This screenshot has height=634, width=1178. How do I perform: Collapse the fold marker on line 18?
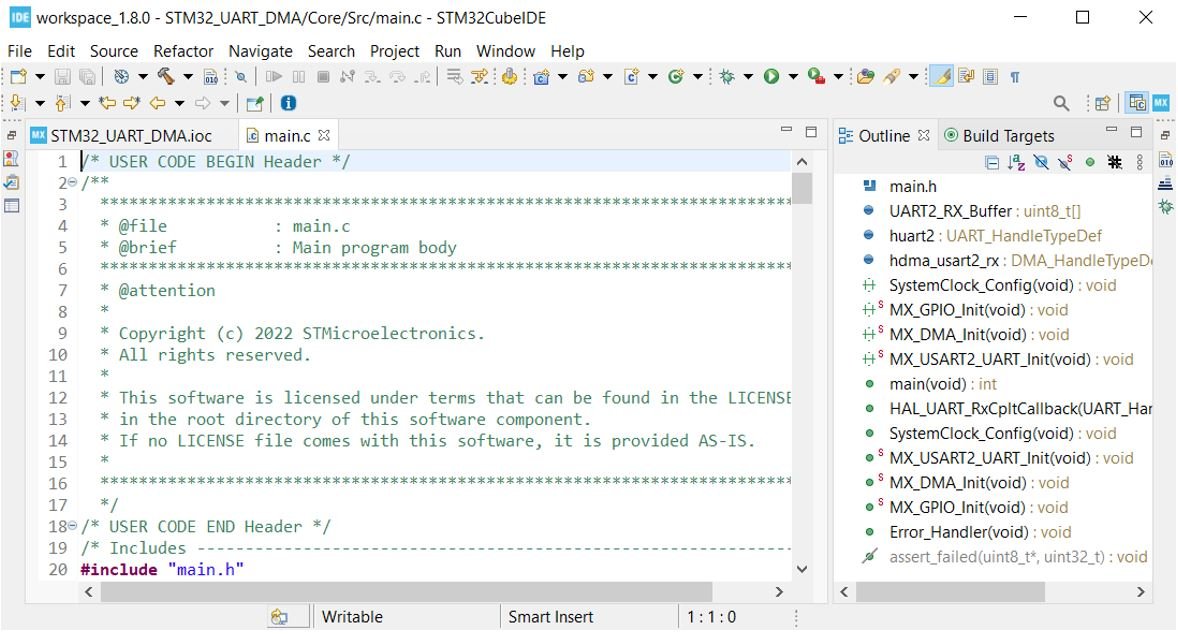click(73, 526)
